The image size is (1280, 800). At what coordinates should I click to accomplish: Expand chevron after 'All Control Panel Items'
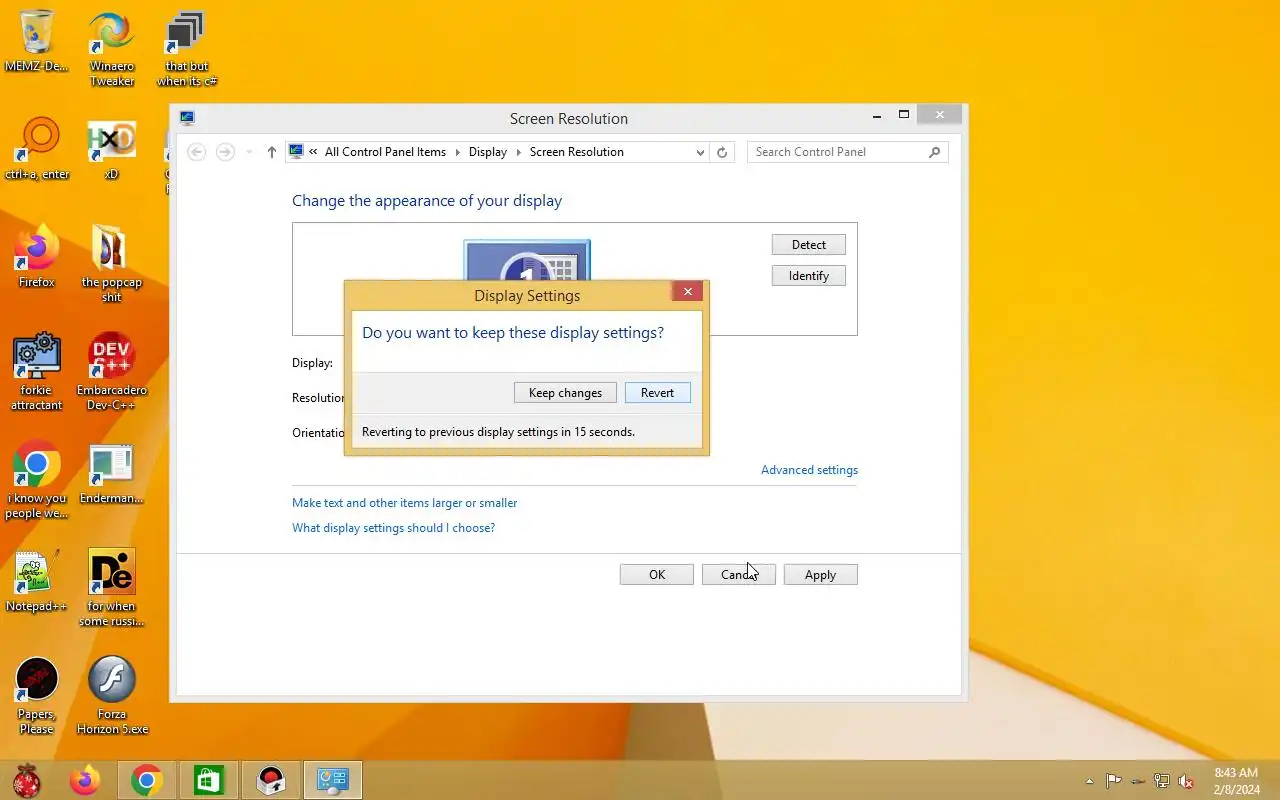pyautogui.click(x=457, y=152)
